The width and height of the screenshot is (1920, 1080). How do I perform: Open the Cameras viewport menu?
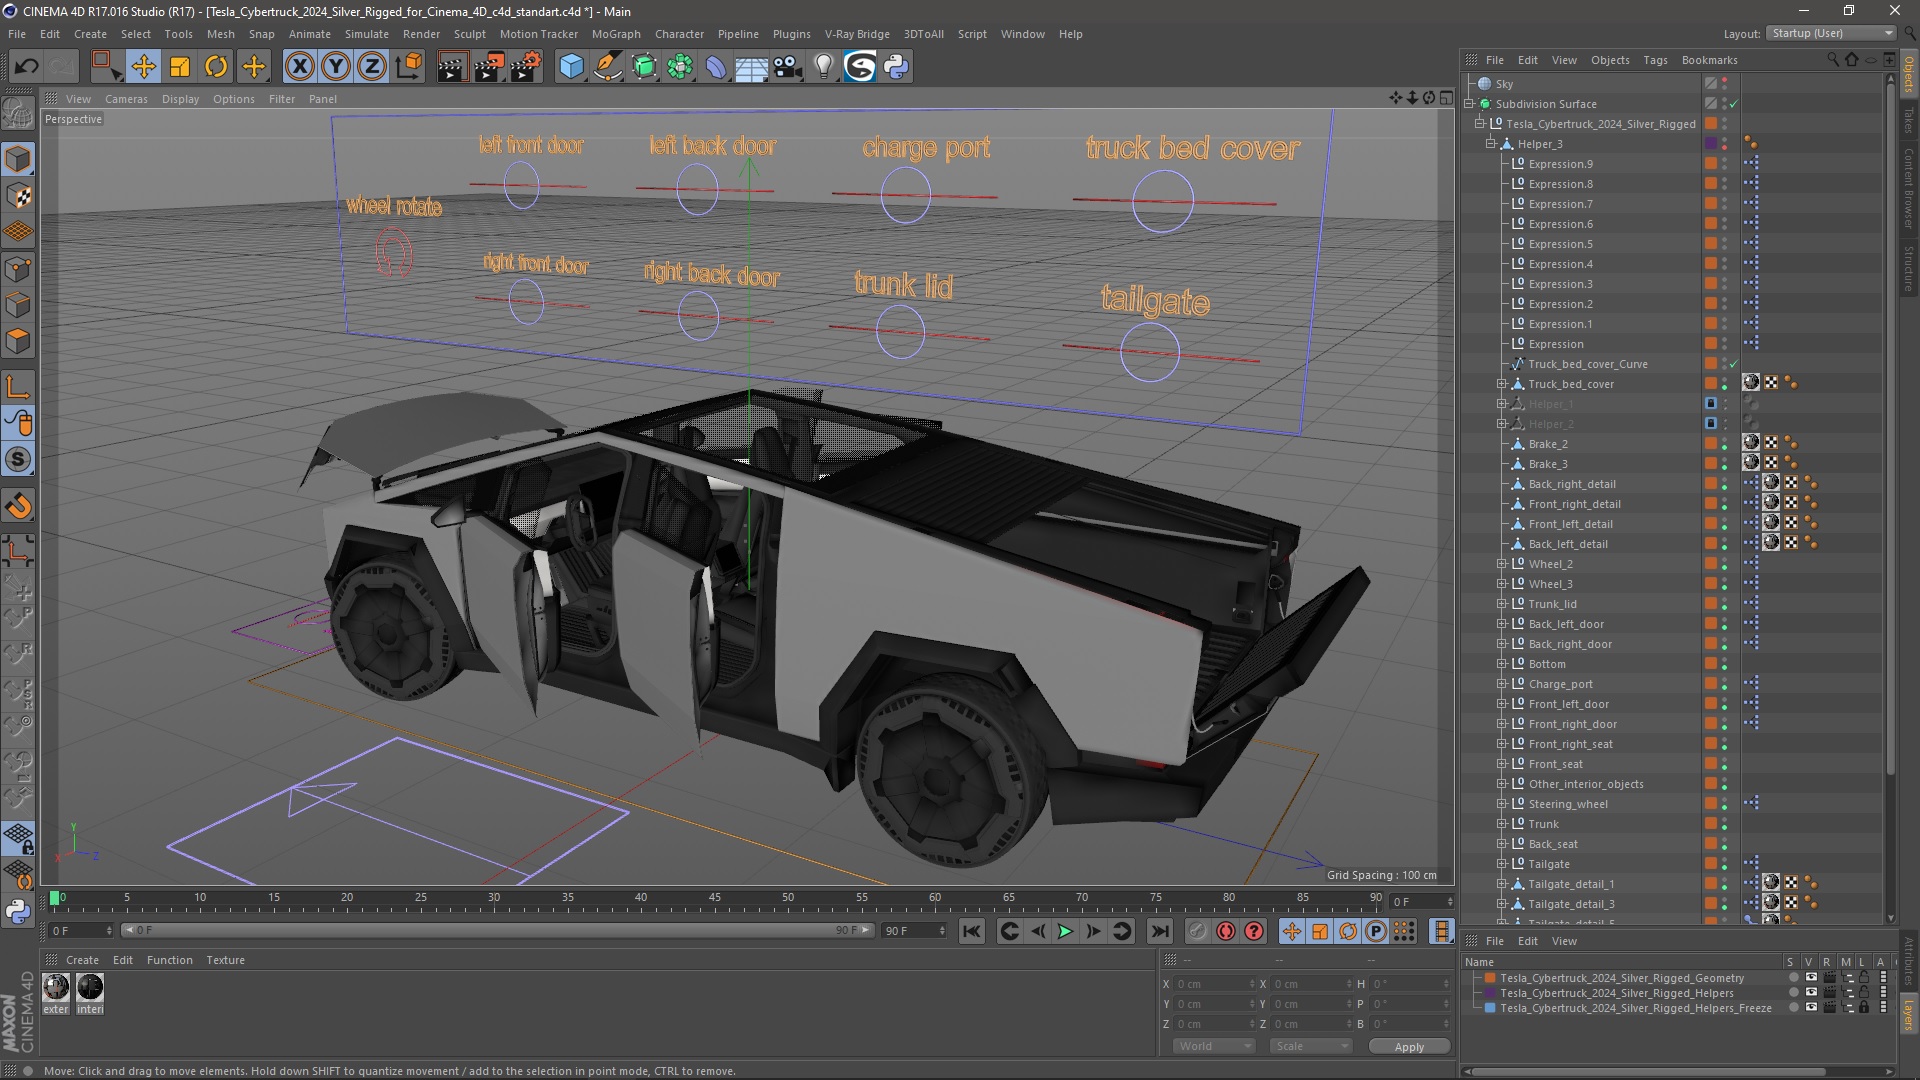pos(126,99)
